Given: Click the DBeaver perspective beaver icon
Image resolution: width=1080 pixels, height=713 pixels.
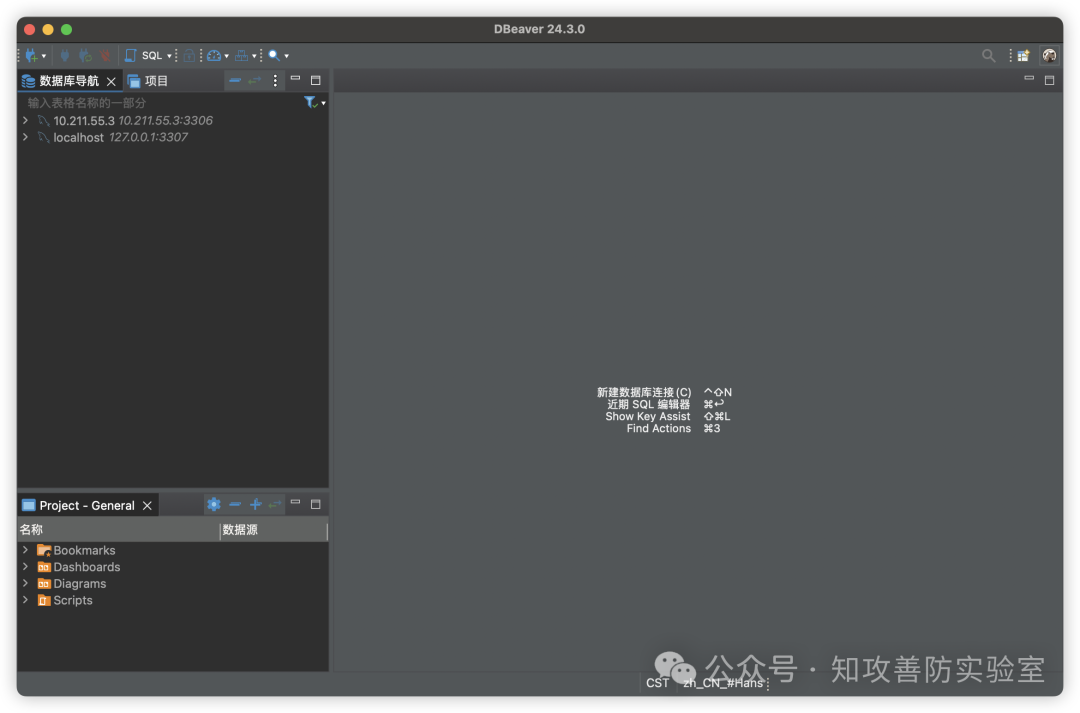Looking at the screenshot, I should click(x=1049, y=56).
